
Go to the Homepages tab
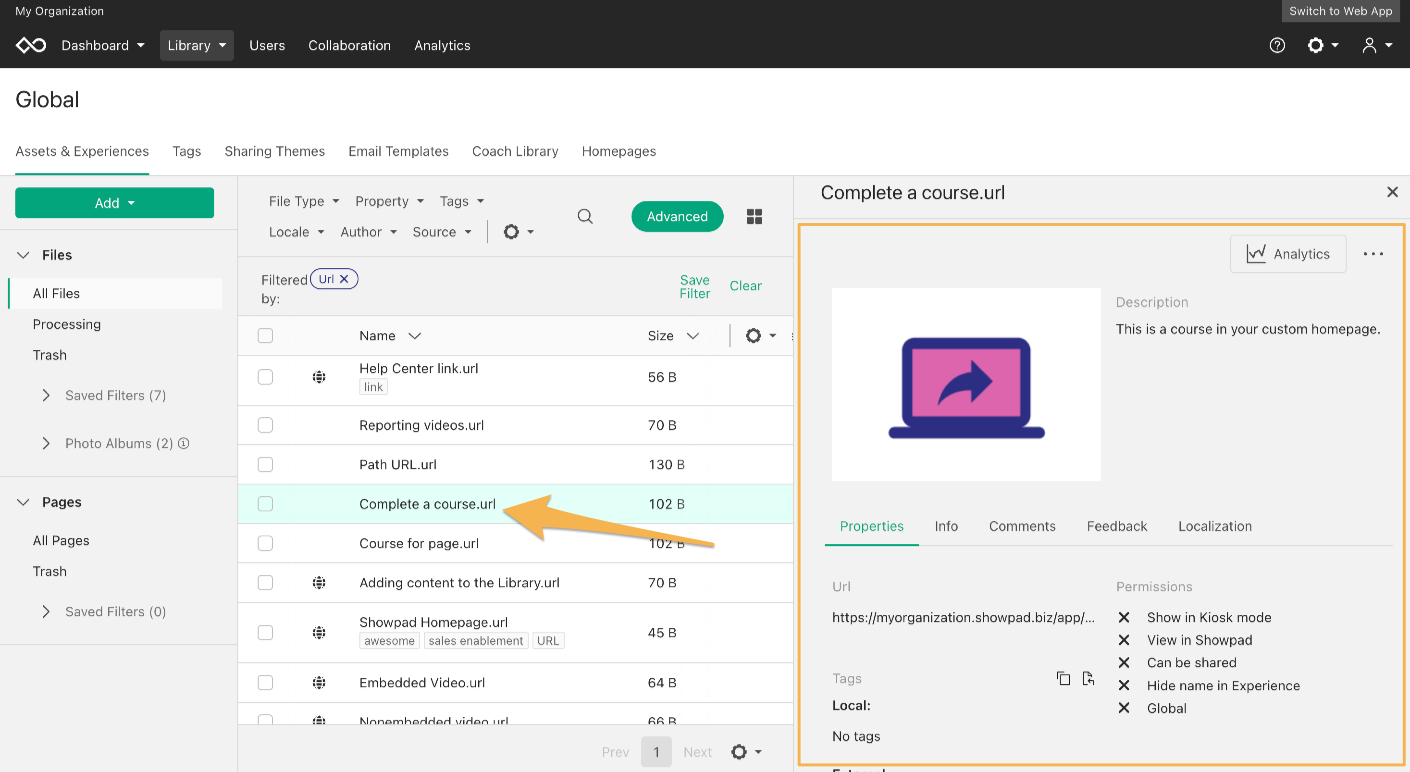coord(619,151)
